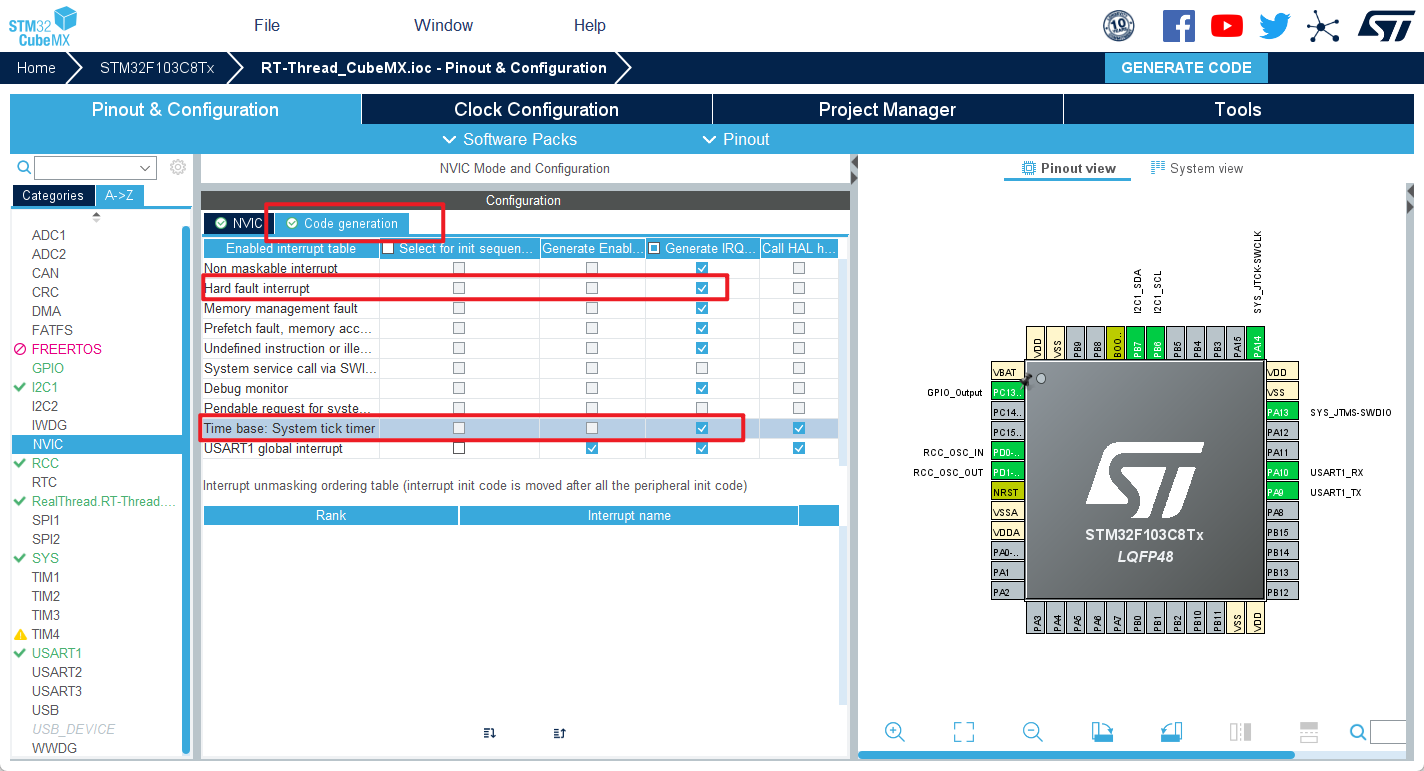Click the best-fit frame icon in Pinout view
The image size is (1424, 771).
coord(963,731)
